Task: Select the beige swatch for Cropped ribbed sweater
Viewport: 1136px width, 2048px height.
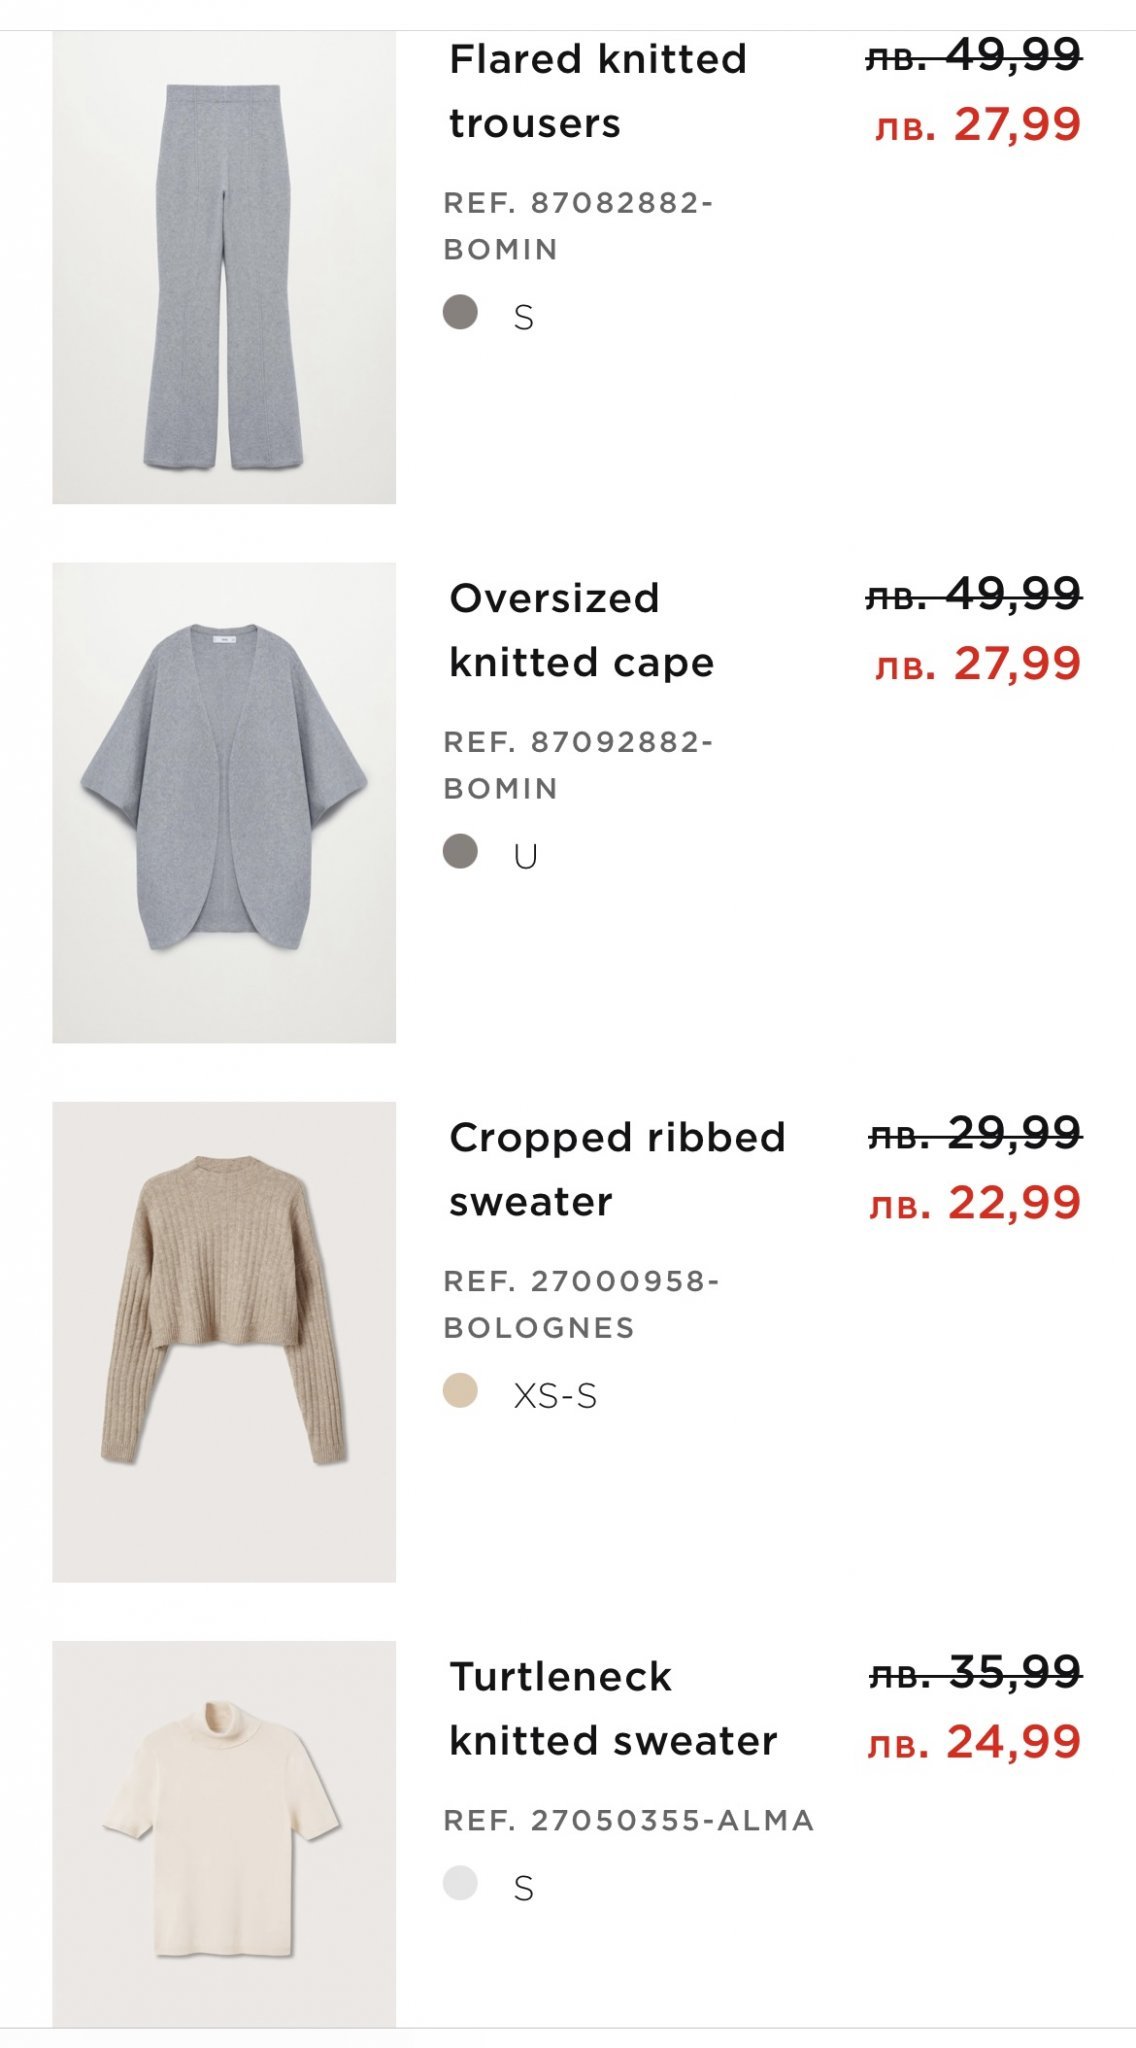Action: point(460,1390)
